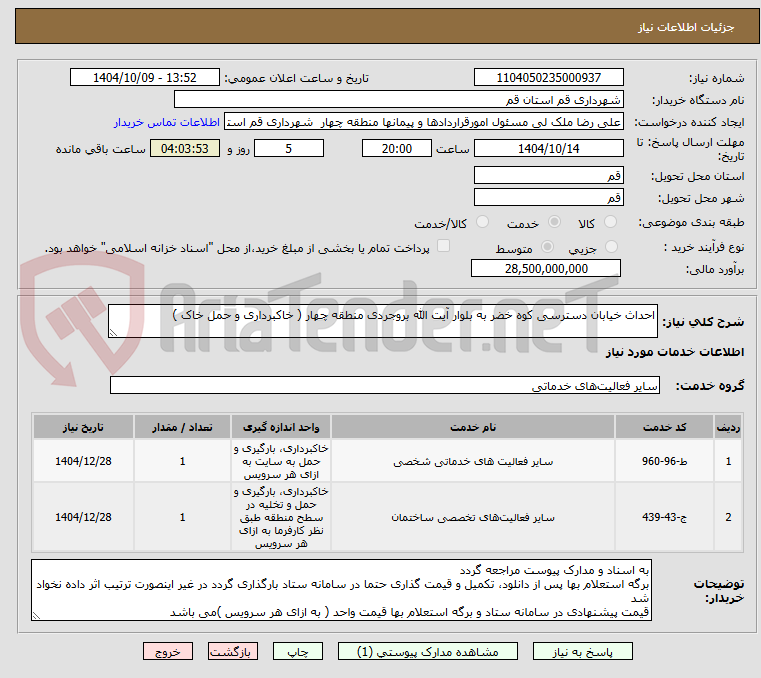Click the چاپ print button
Image resolution: width=761 pixels, height=678 pixels.
pos(298,651)
